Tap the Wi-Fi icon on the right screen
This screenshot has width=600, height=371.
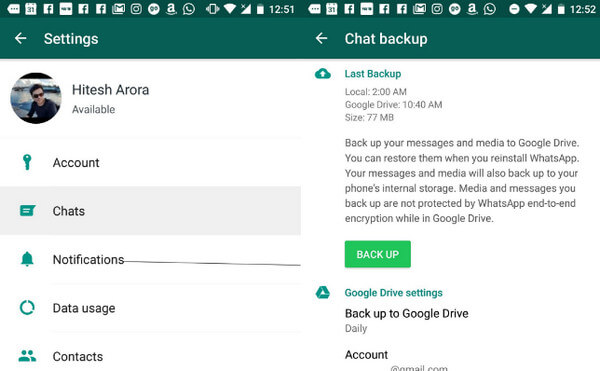531,9
